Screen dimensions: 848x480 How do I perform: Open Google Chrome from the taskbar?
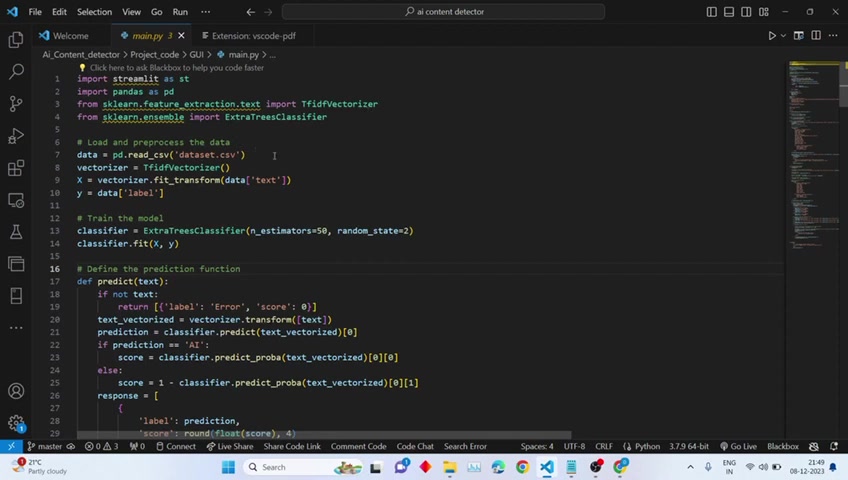pos(522,467)
